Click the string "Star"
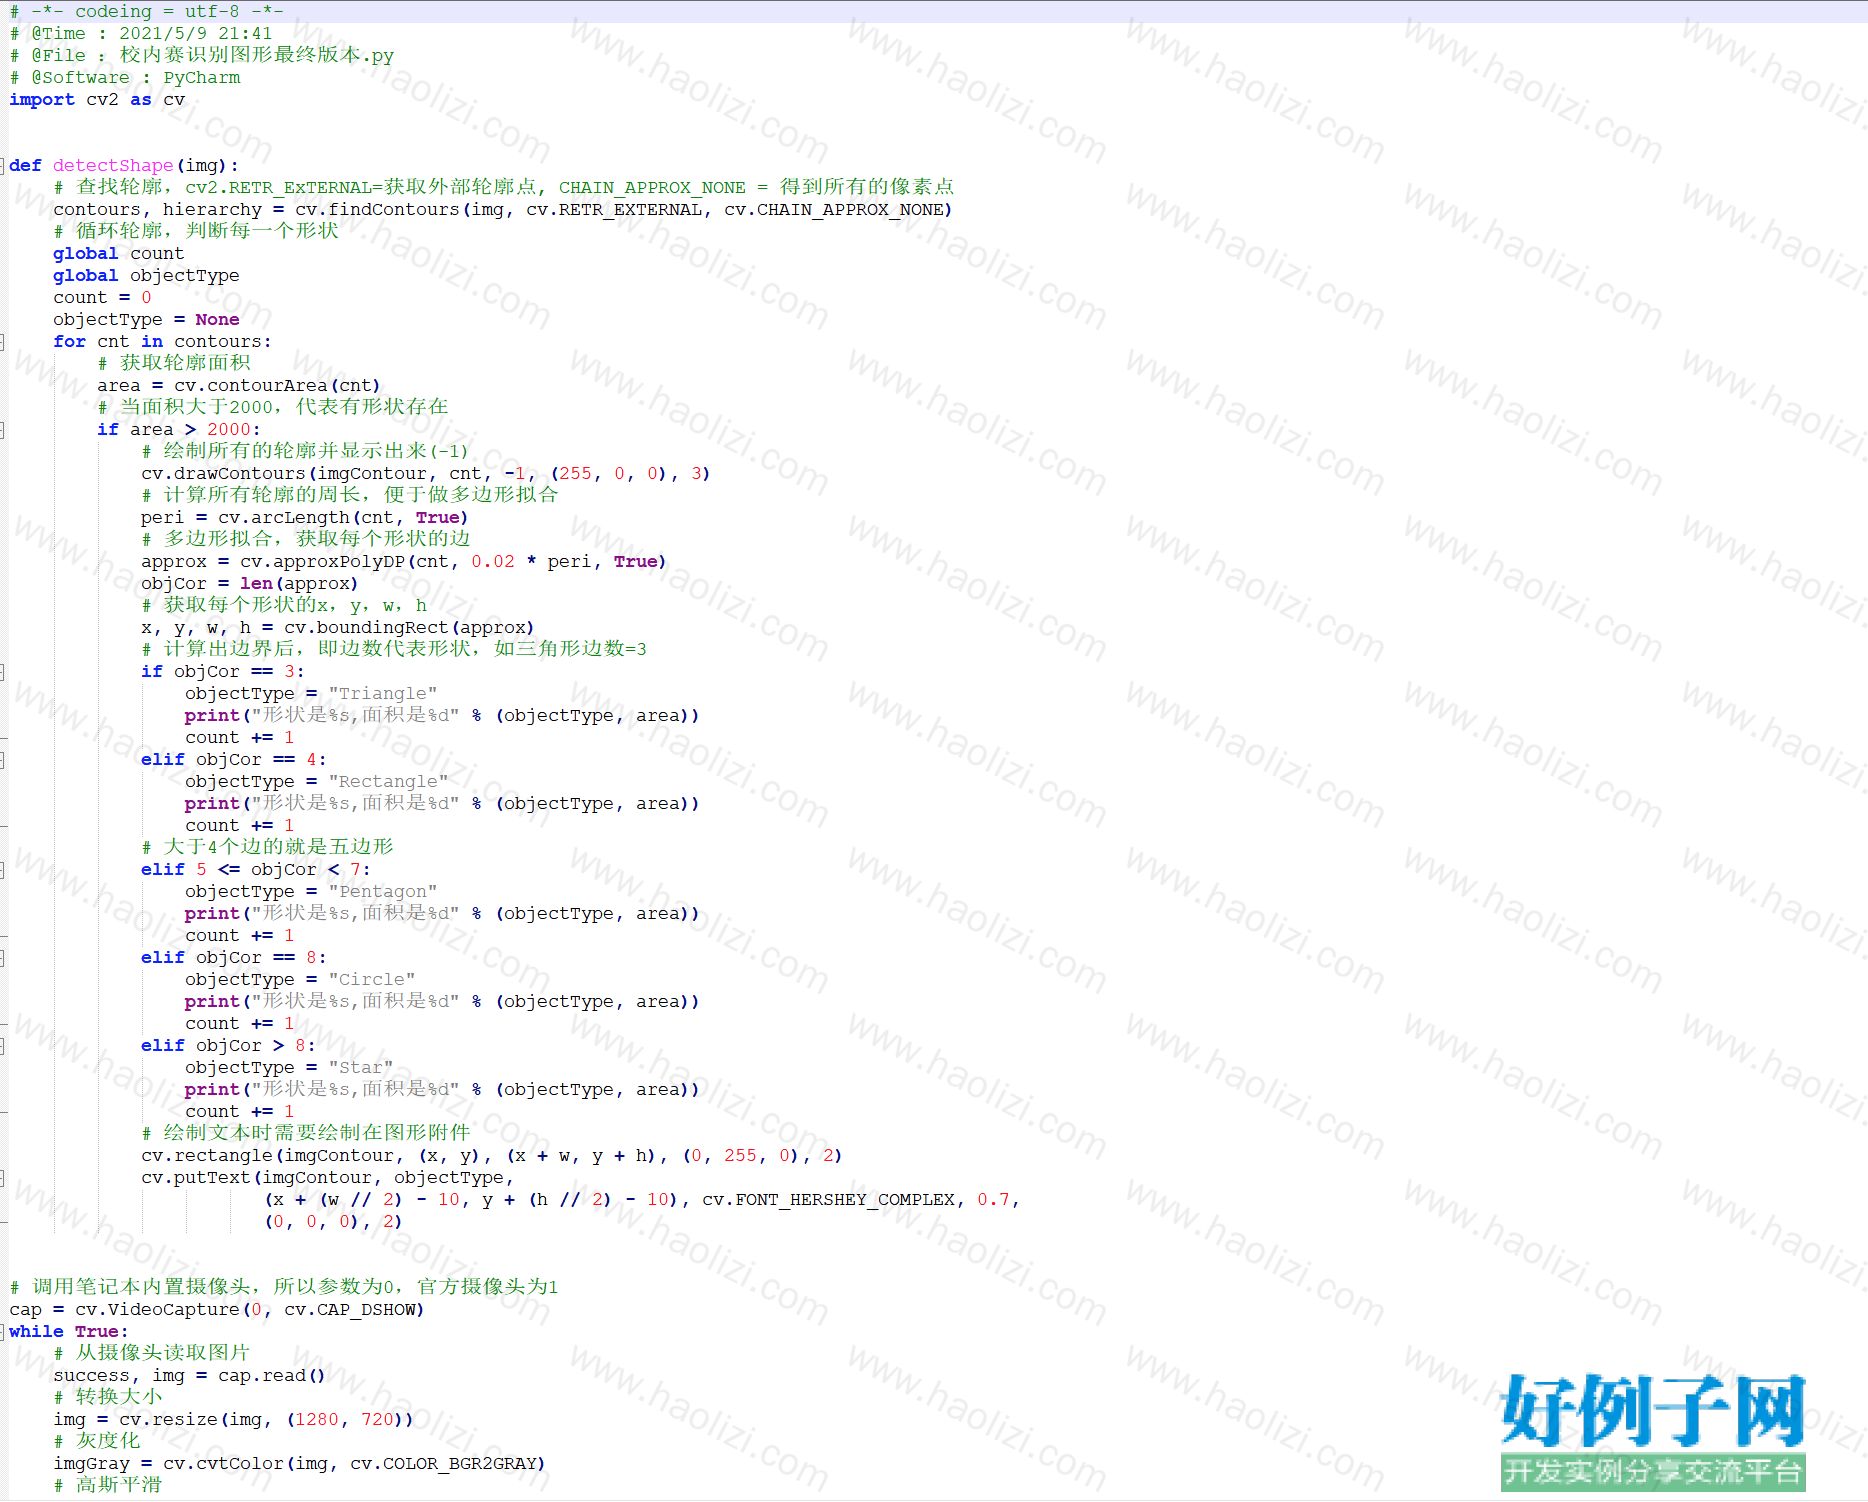This screenshot has width=1868, height=1502. coord(360,1068)
